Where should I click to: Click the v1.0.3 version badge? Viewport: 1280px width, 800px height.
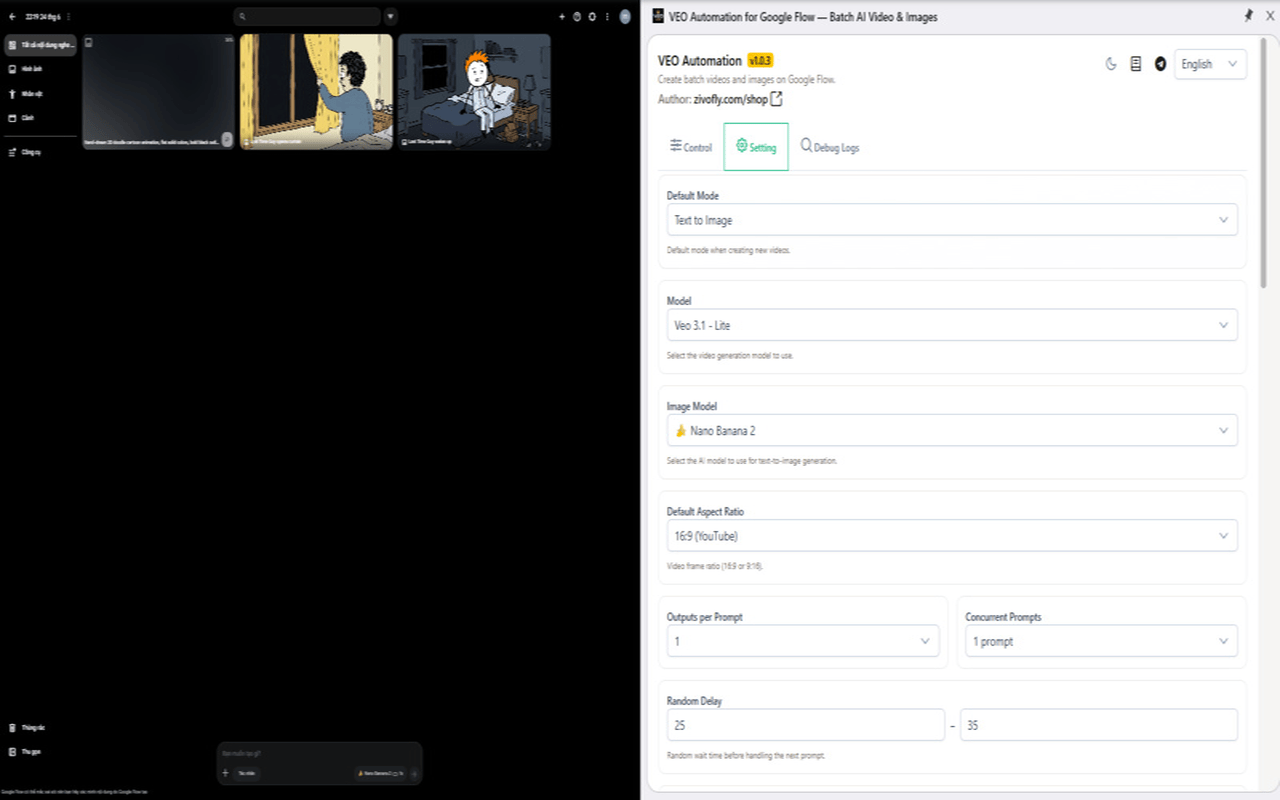tap(760, 61)
